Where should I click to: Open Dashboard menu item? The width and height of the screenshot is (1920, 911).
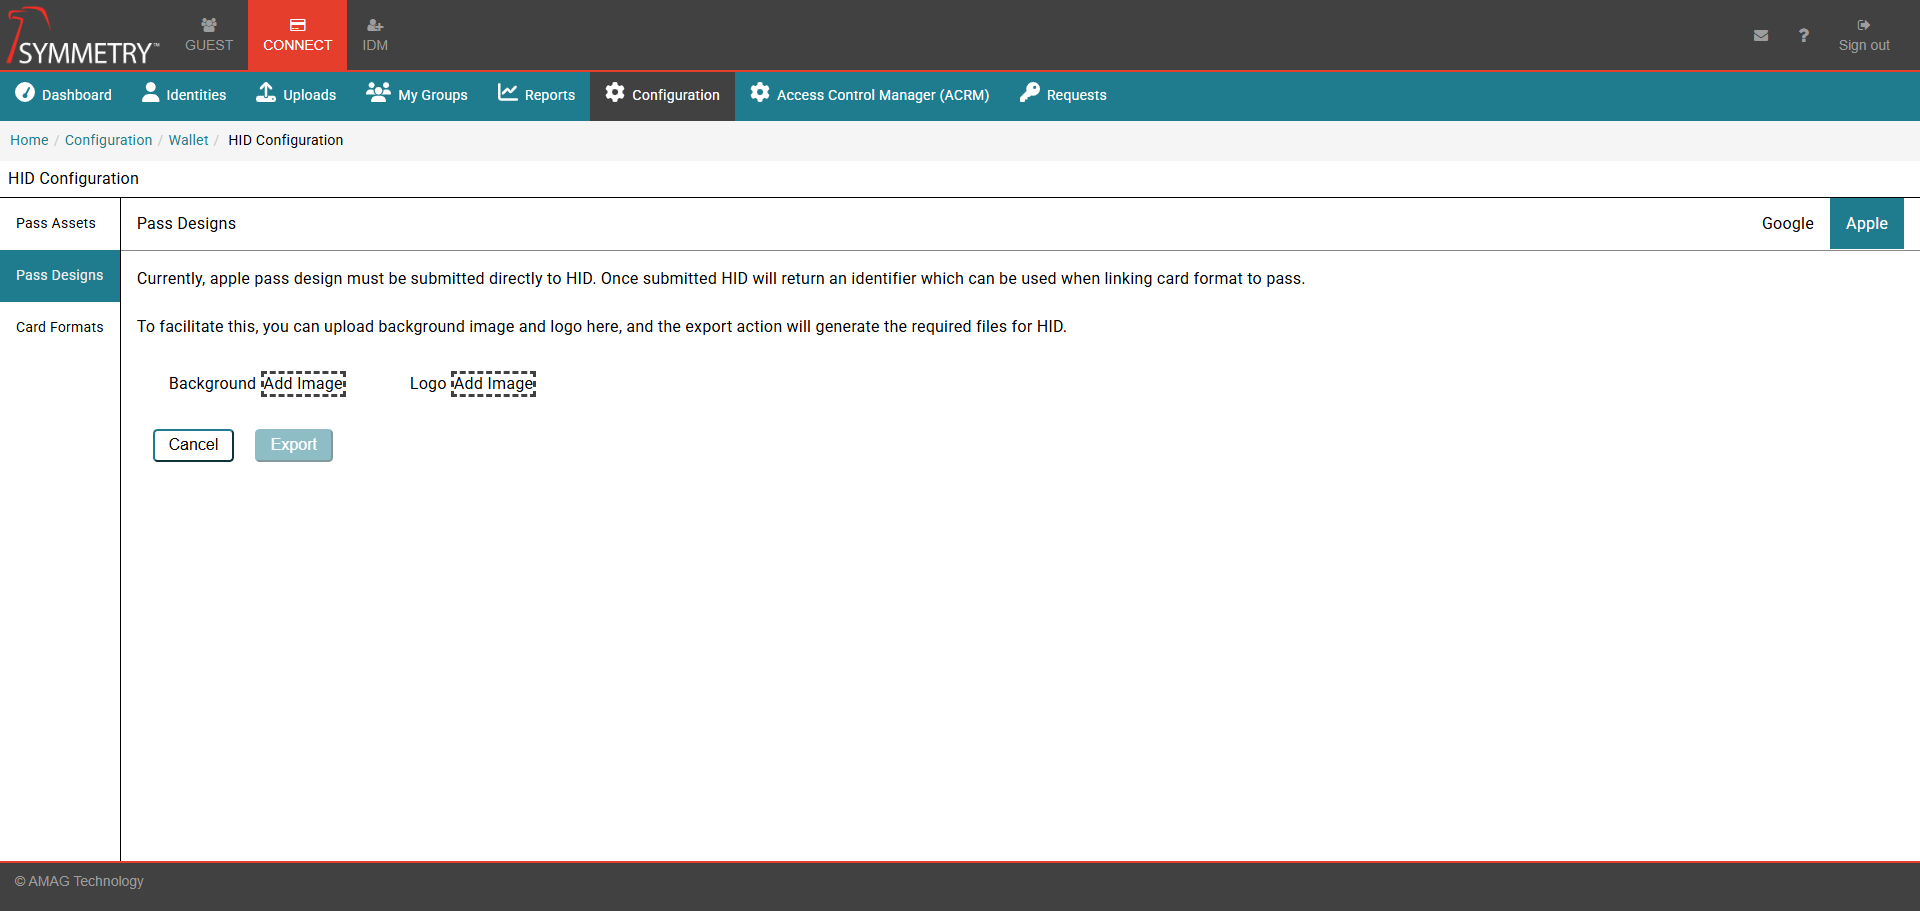(x=64, y=95)
